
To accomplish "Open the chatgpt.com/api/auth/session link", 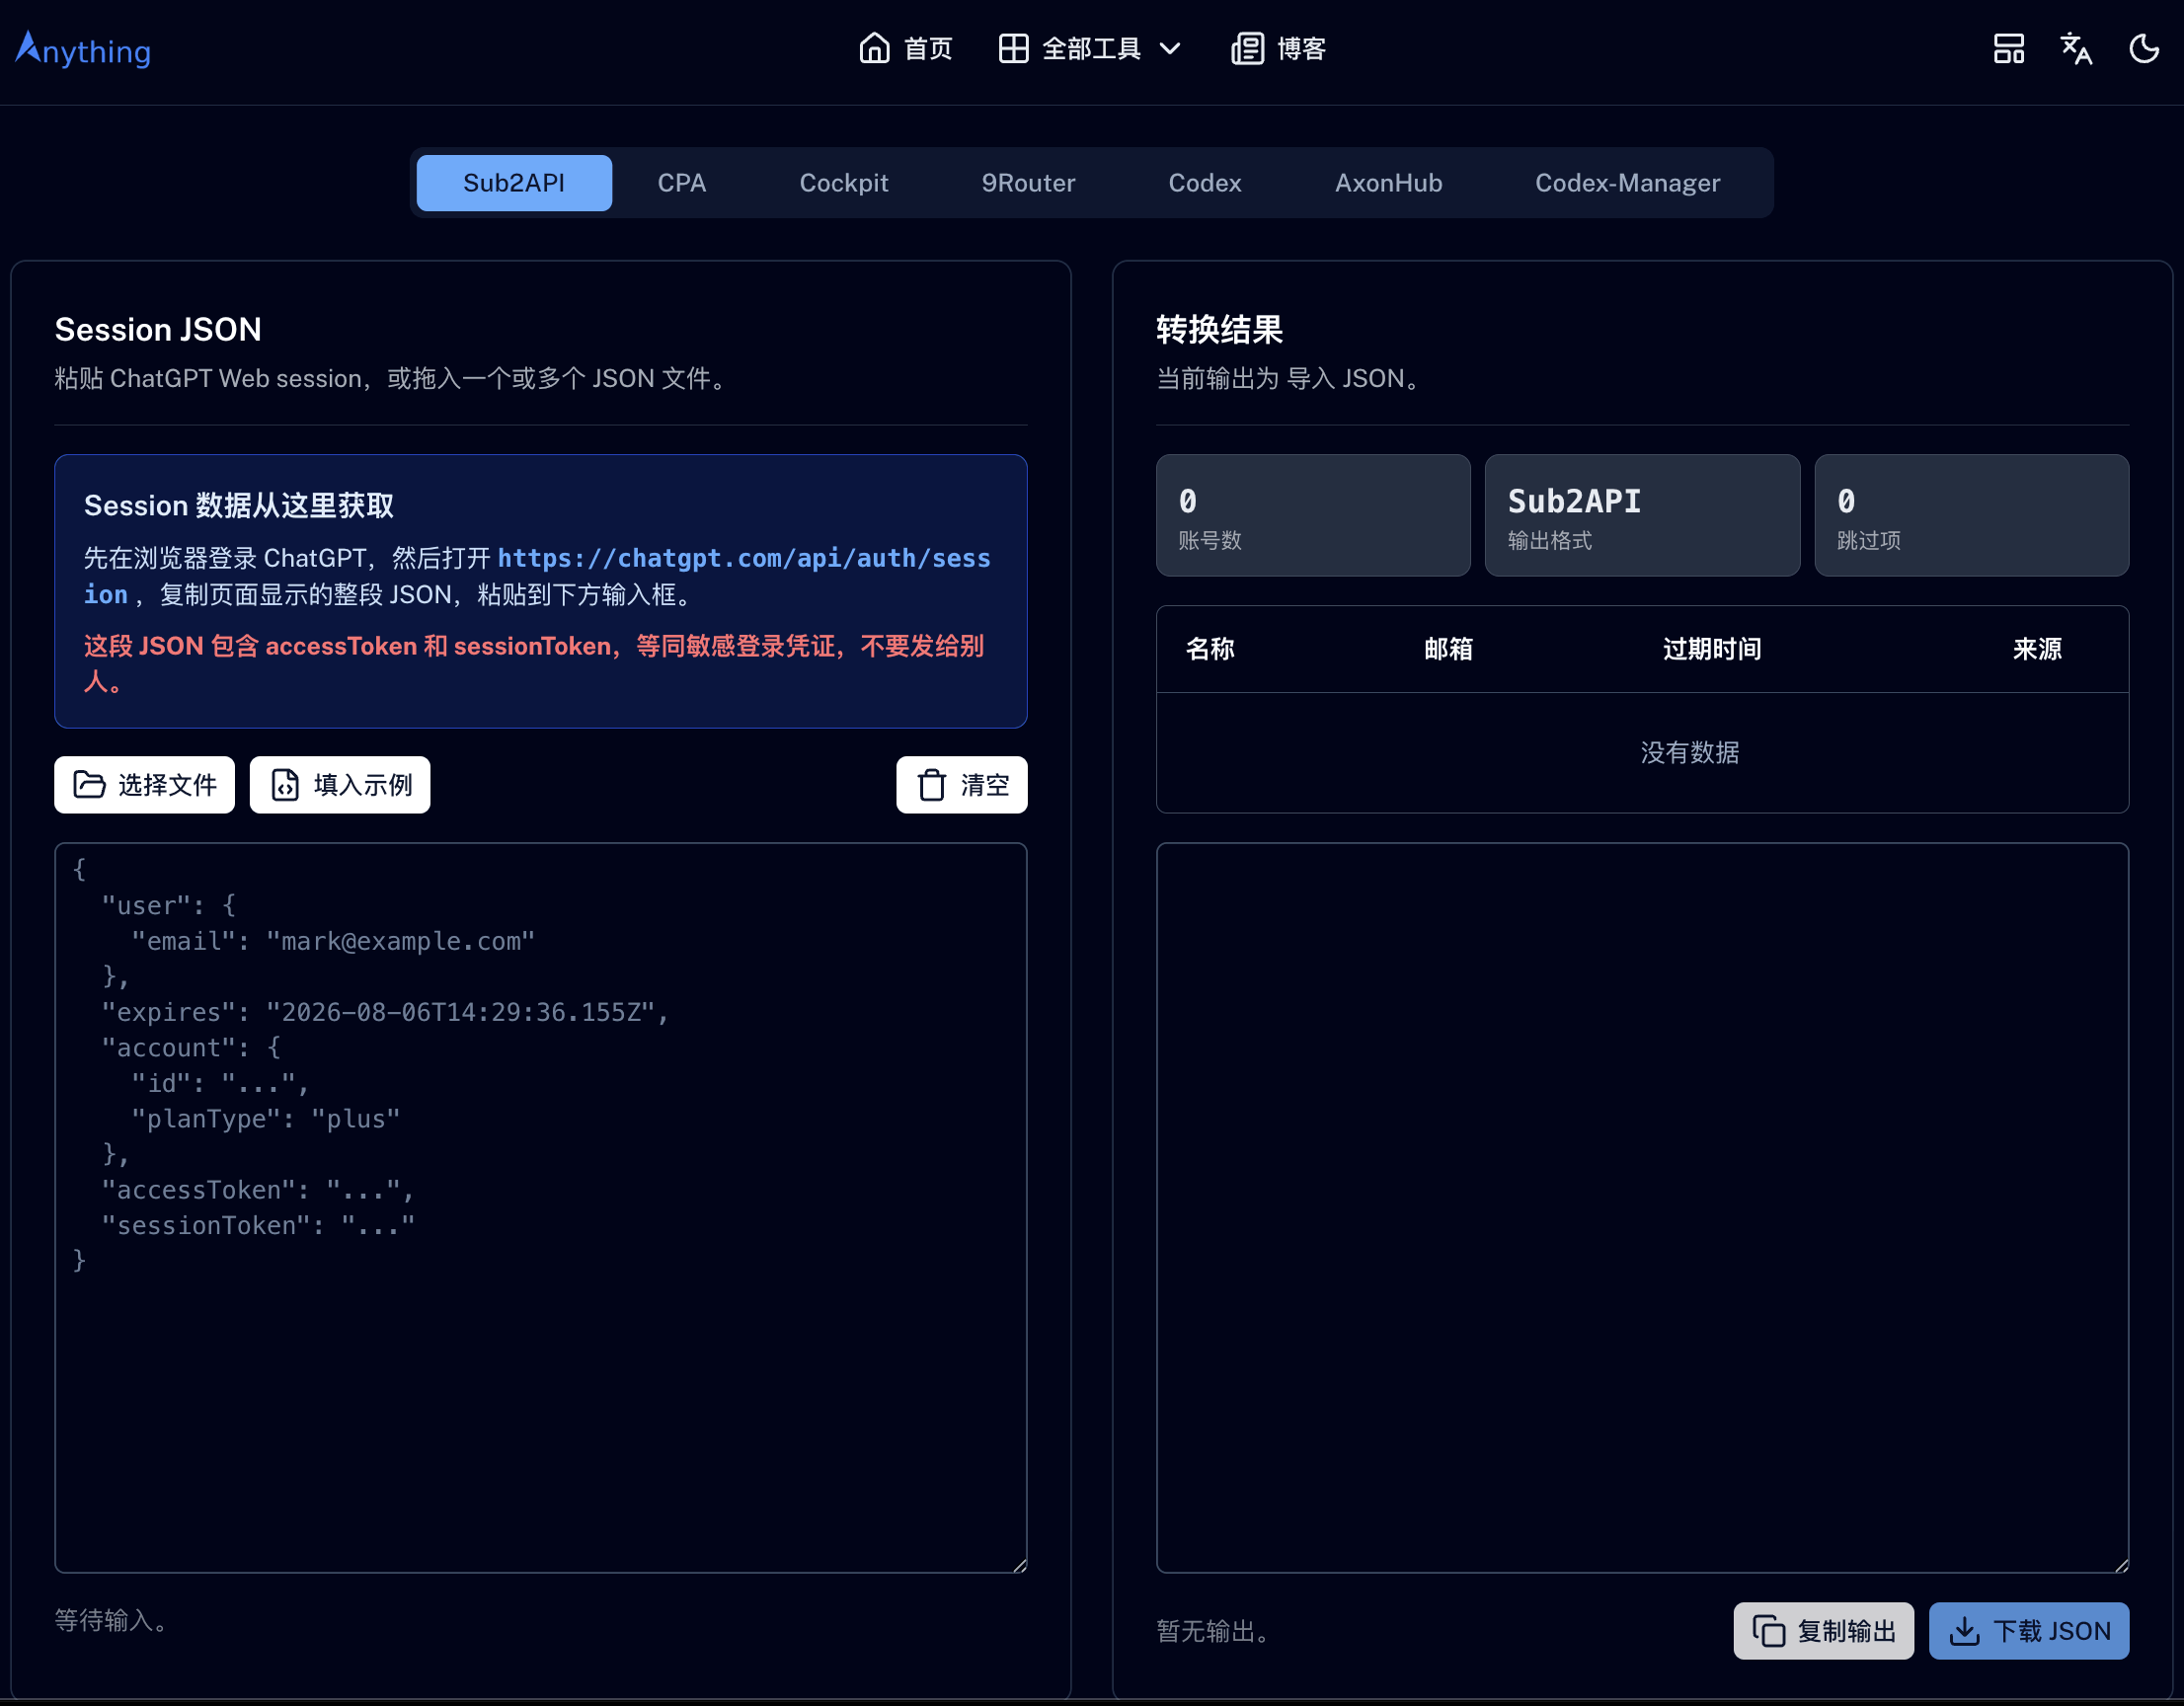I will coord(743,558).
